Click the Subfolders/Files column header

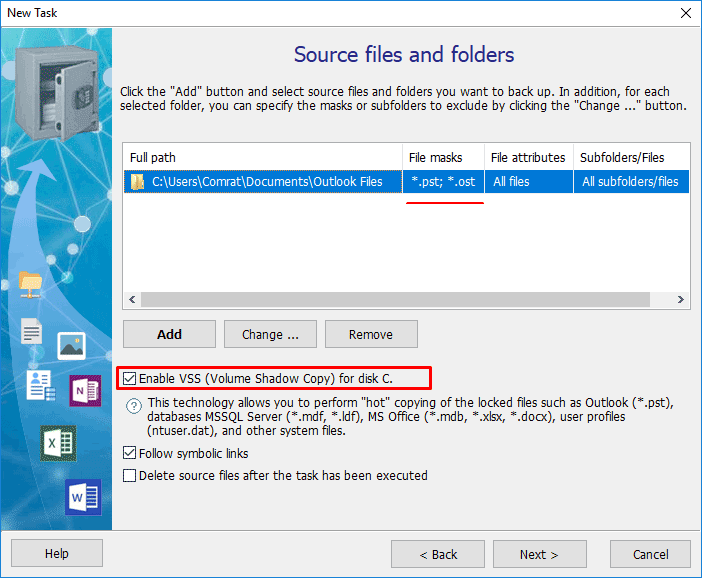631,158
